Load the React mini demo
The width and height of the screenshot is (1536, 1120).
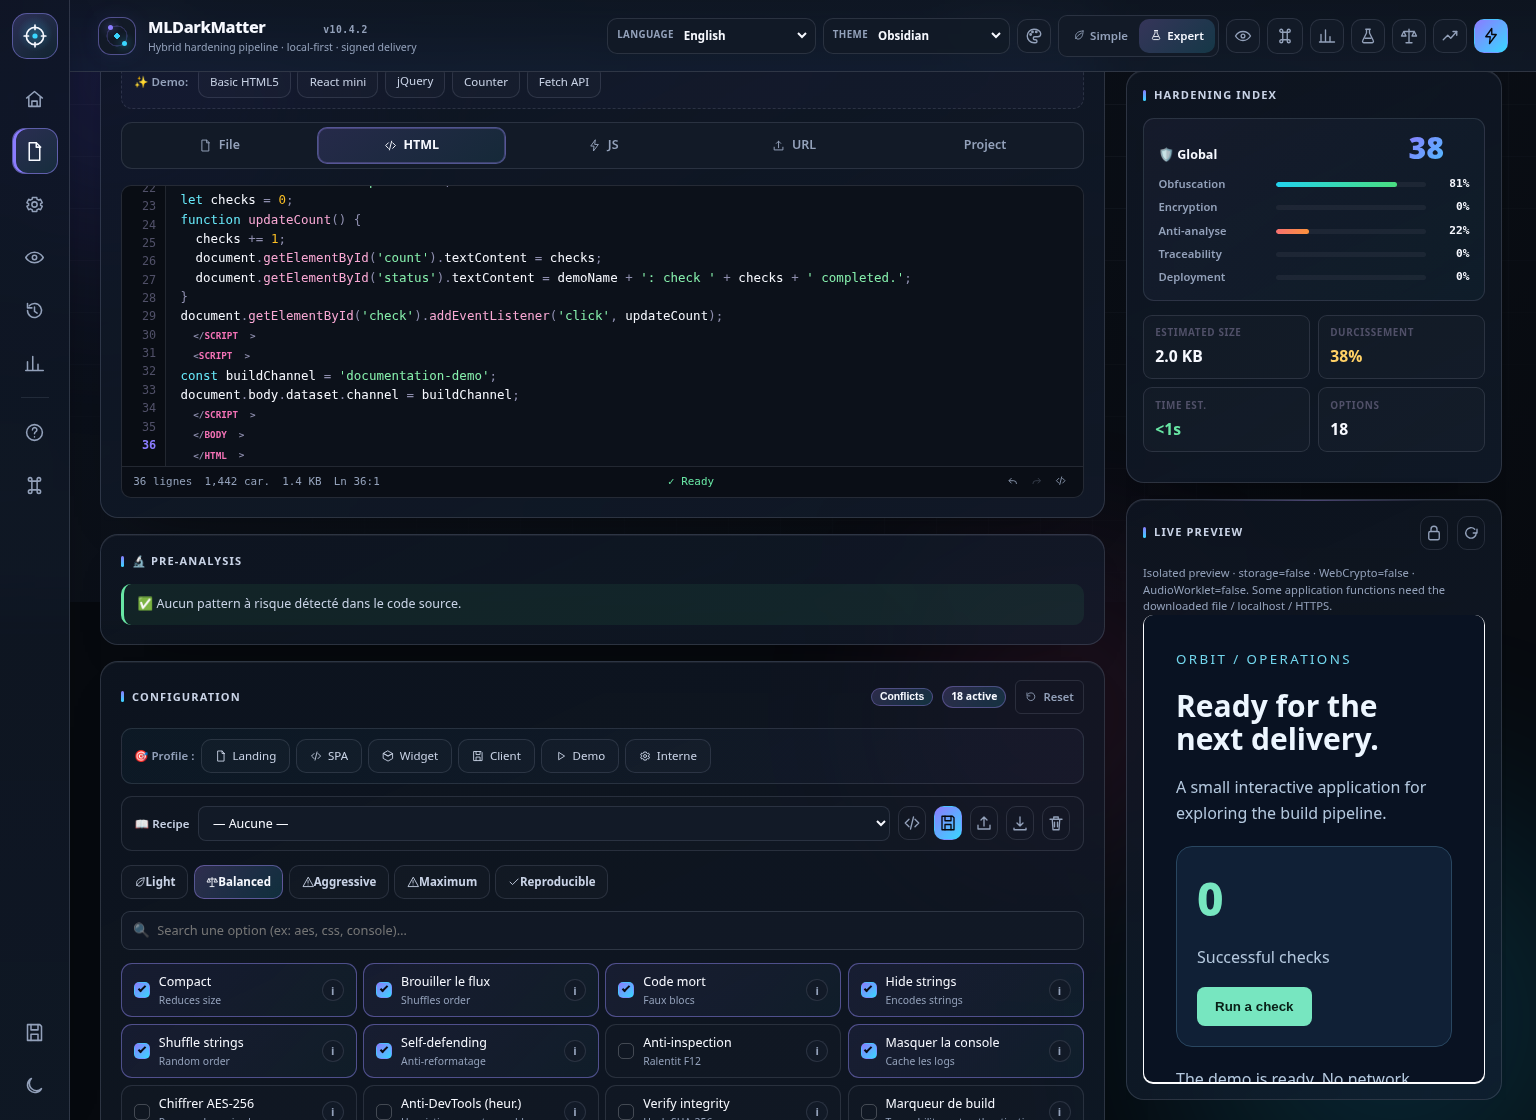click(x=337, y=82)
